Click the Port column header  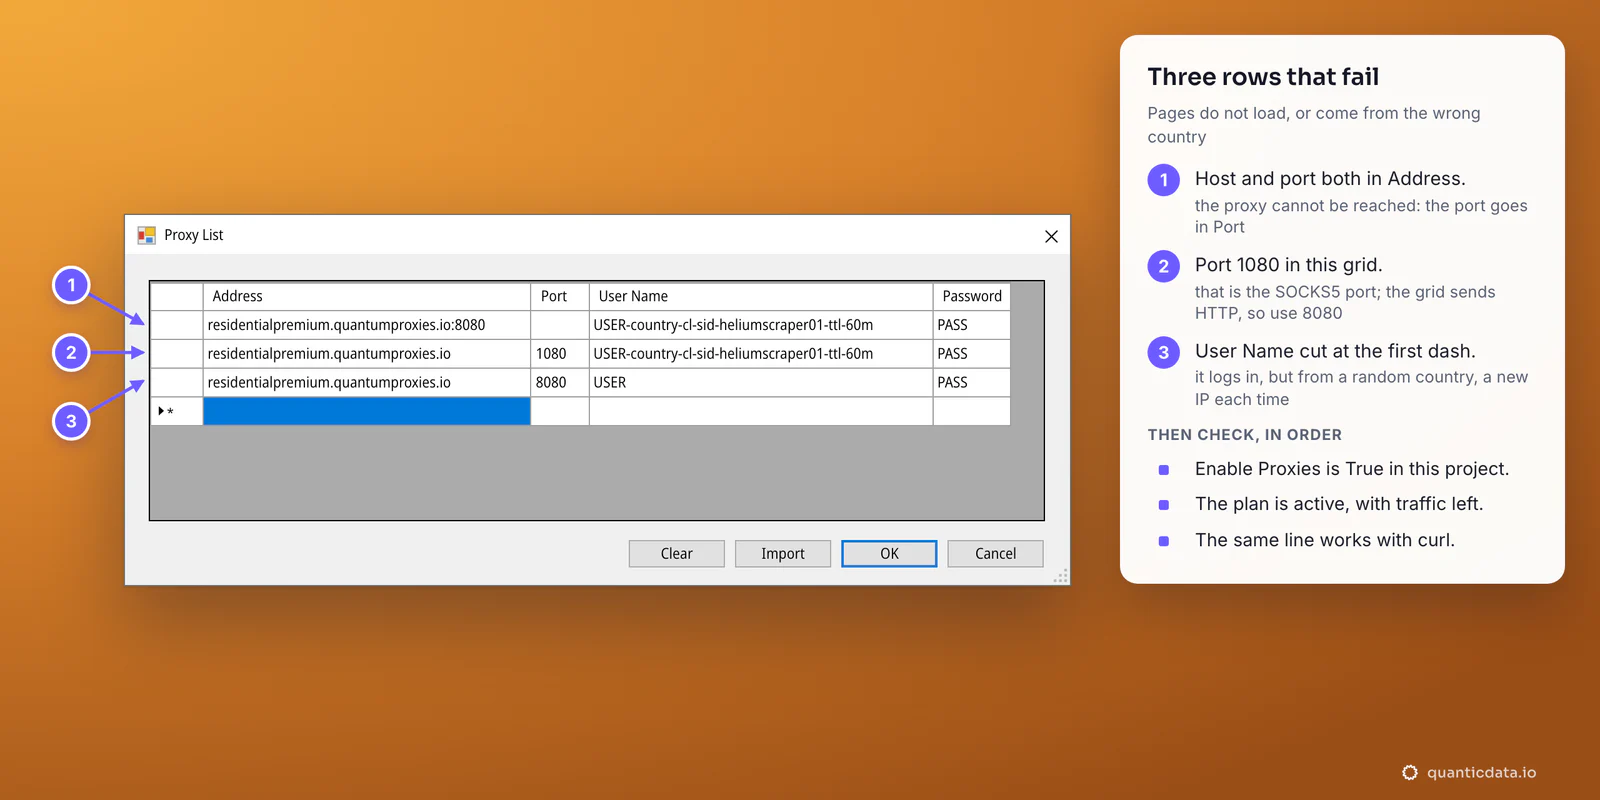coord(560,297)
